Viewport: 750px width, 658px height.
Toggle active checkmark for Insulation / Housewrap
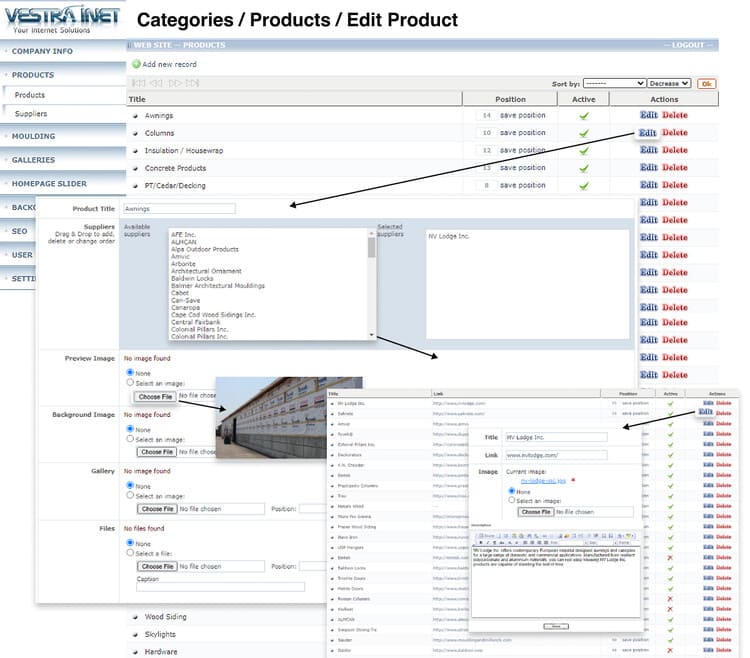click(x=584, y=151)
